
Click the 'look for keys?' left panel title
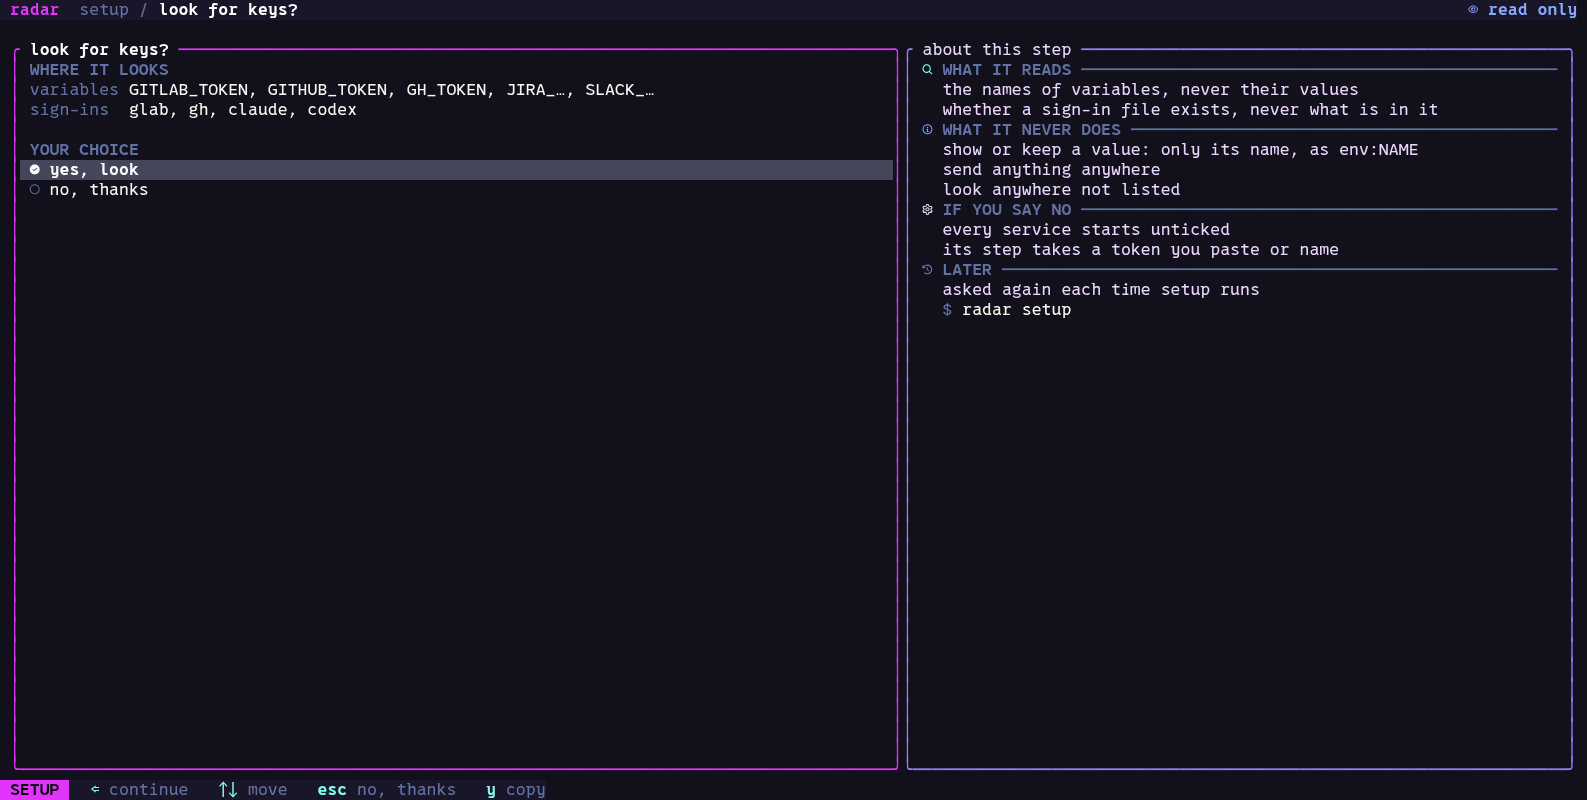[99, 50]
